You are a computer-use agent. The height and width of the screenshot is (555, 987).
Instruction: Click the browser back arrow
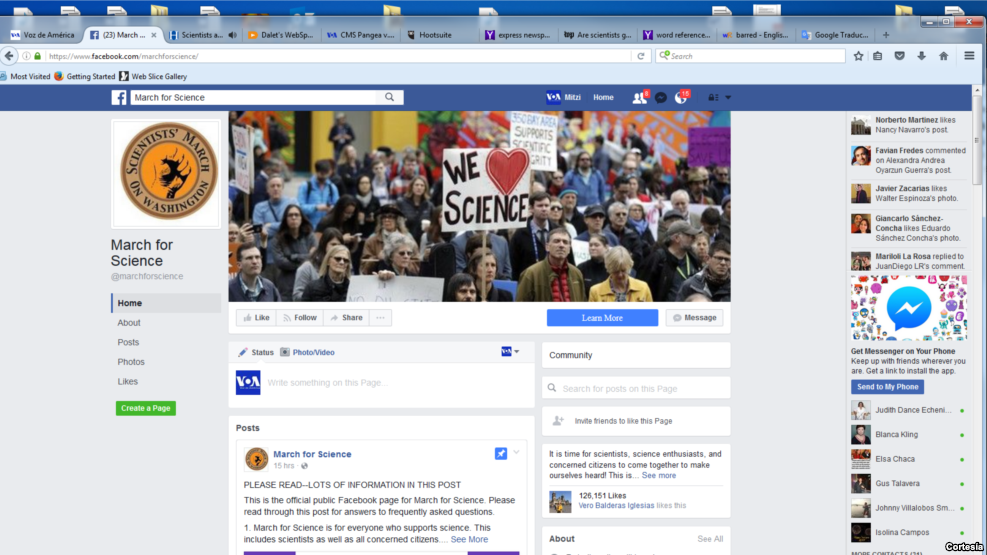click(x=9, y=56)
